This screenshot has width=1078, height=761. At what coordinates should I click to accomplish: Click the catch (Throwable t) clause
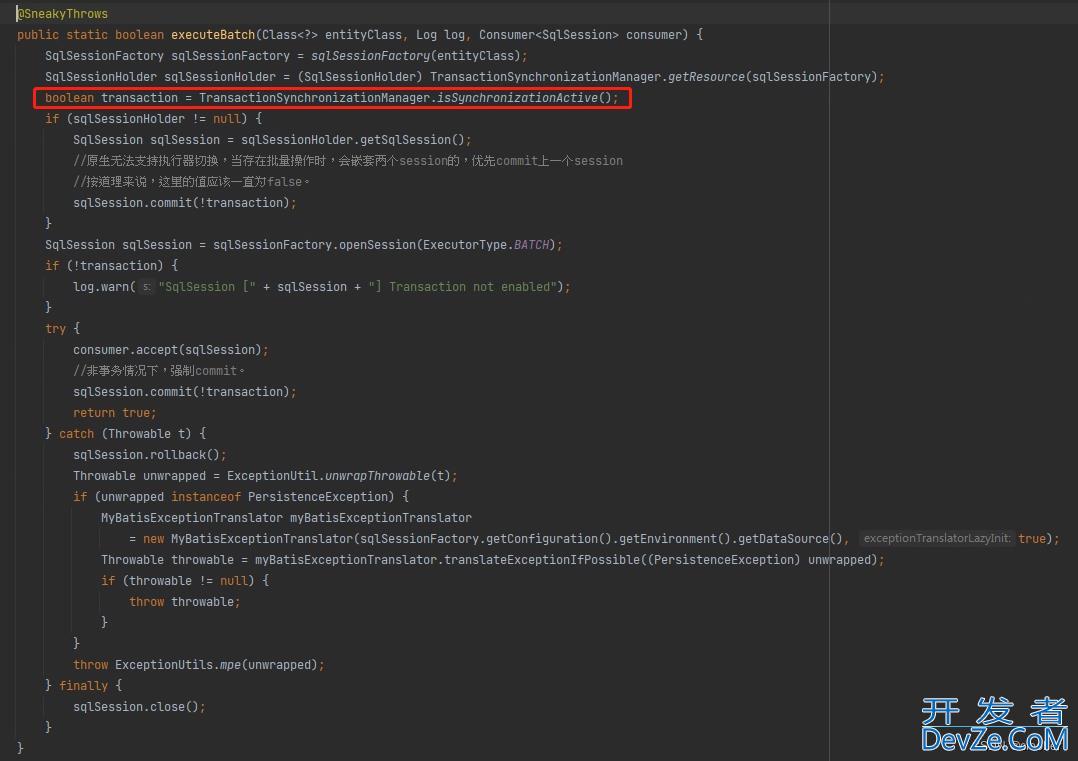click(x=125, y=434)
